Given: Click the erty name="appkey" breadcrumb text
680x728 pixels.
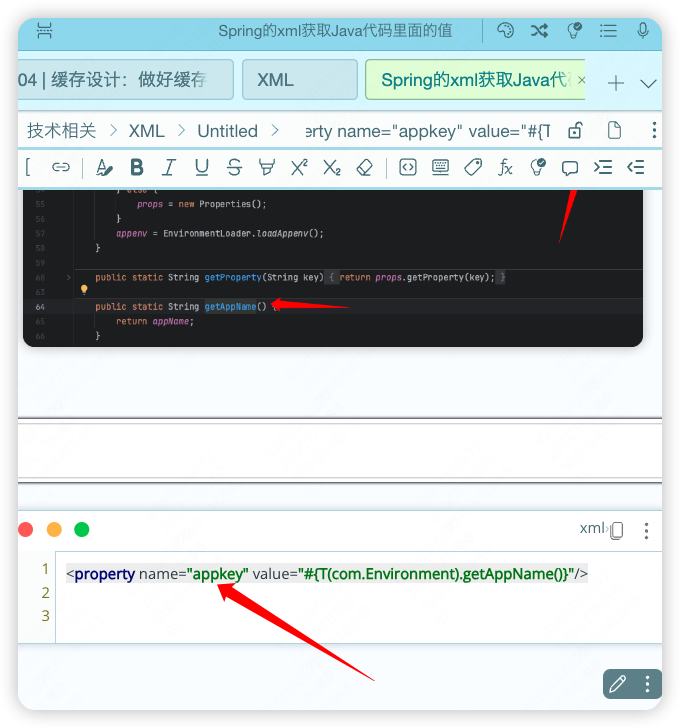Looking at the screenshot, I should tap(427, 131).
